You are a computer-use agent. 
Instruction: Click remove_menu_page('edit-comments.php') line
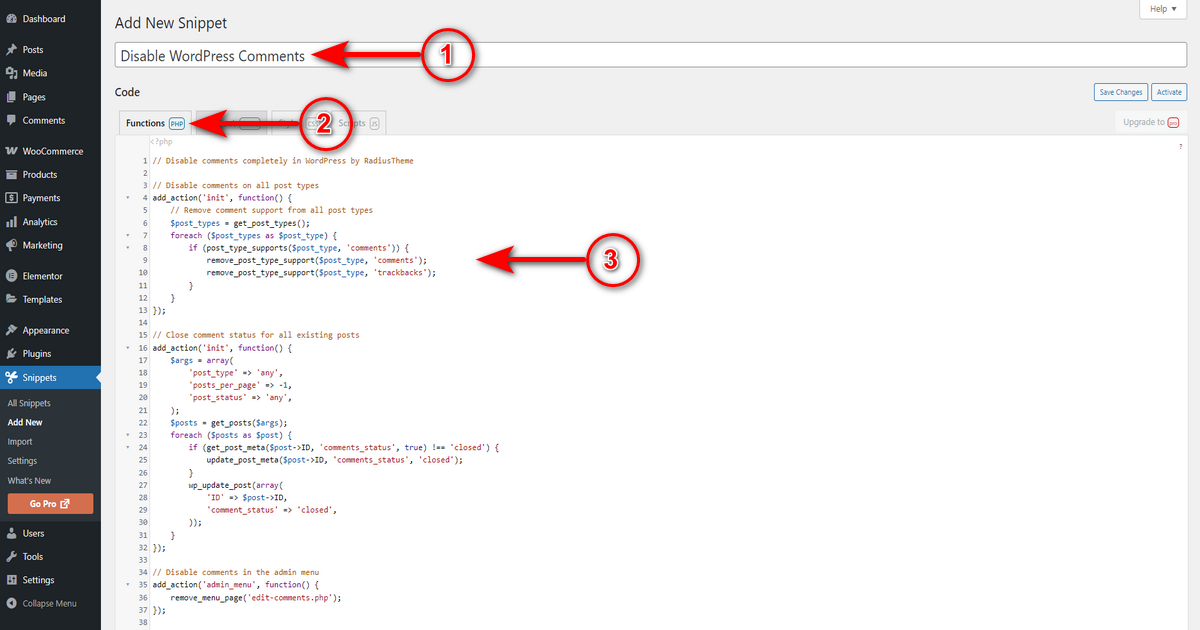click(x=256, y=598)
